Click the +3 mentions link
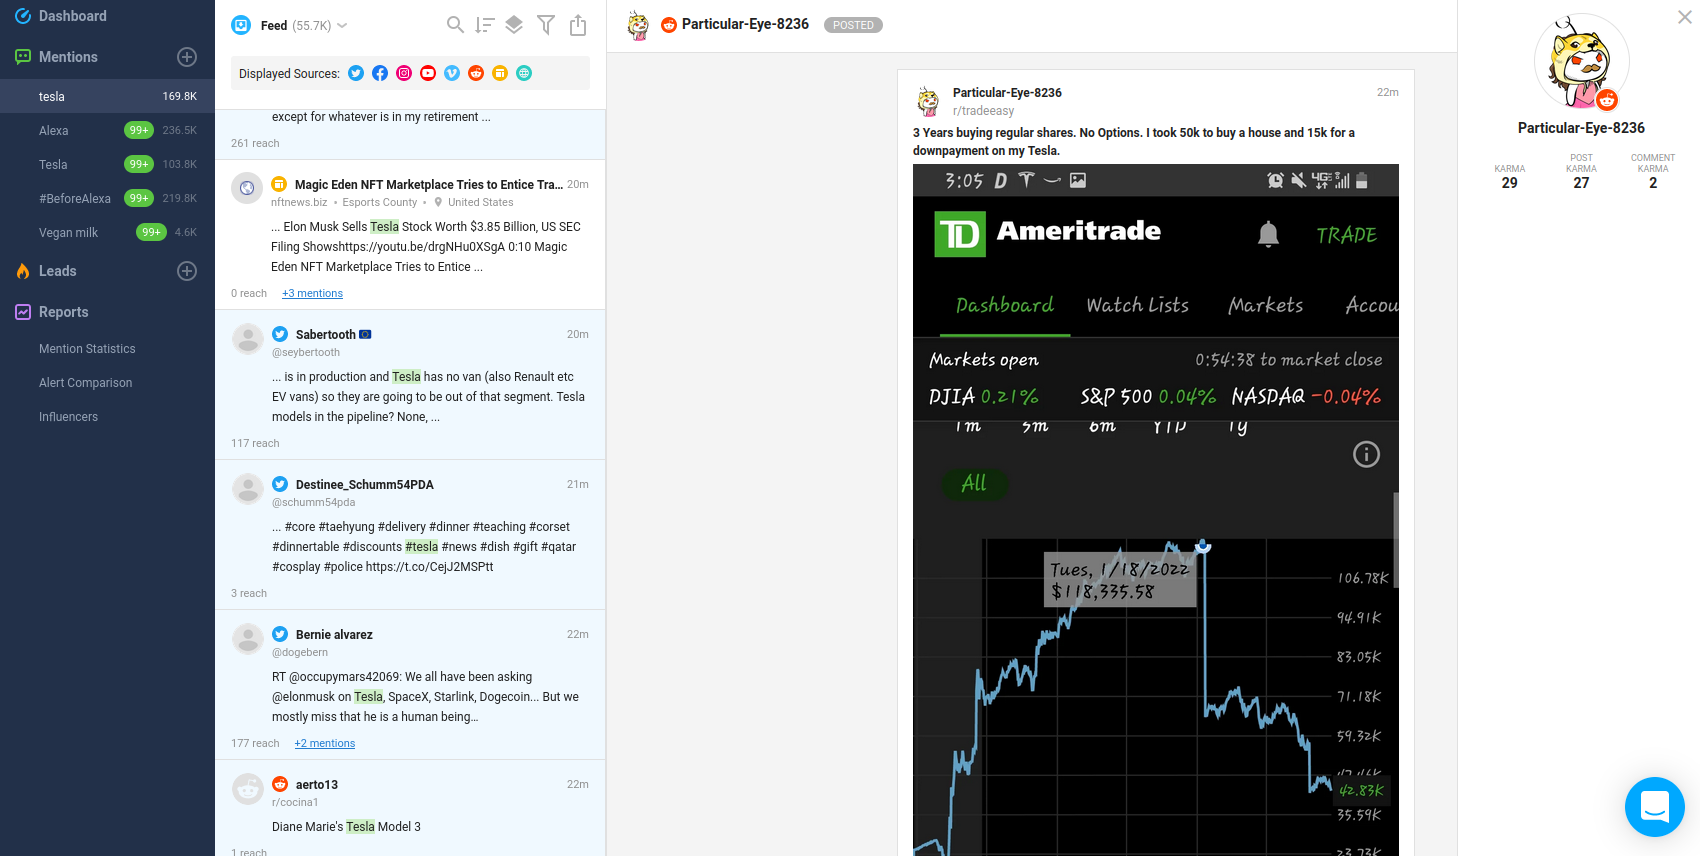The image size is (1700, 856). 312,293
